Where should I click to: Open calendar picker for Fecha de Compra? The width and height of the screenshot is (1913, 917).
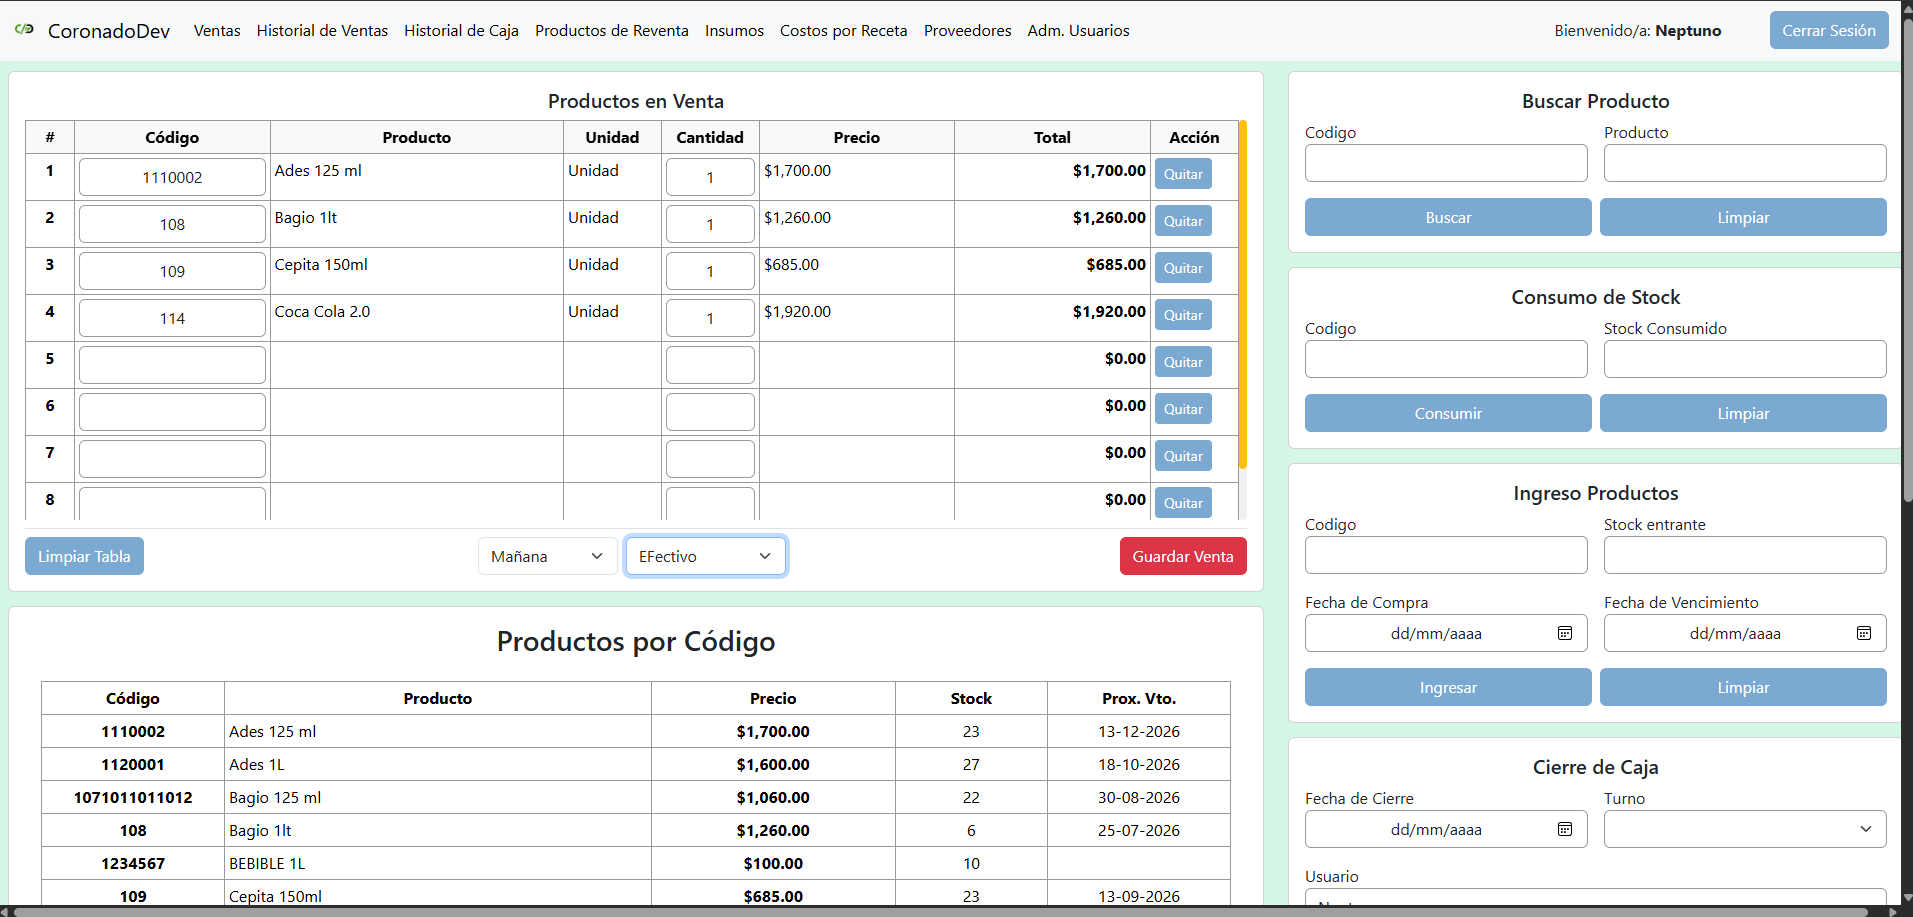tap(1565, 633)
